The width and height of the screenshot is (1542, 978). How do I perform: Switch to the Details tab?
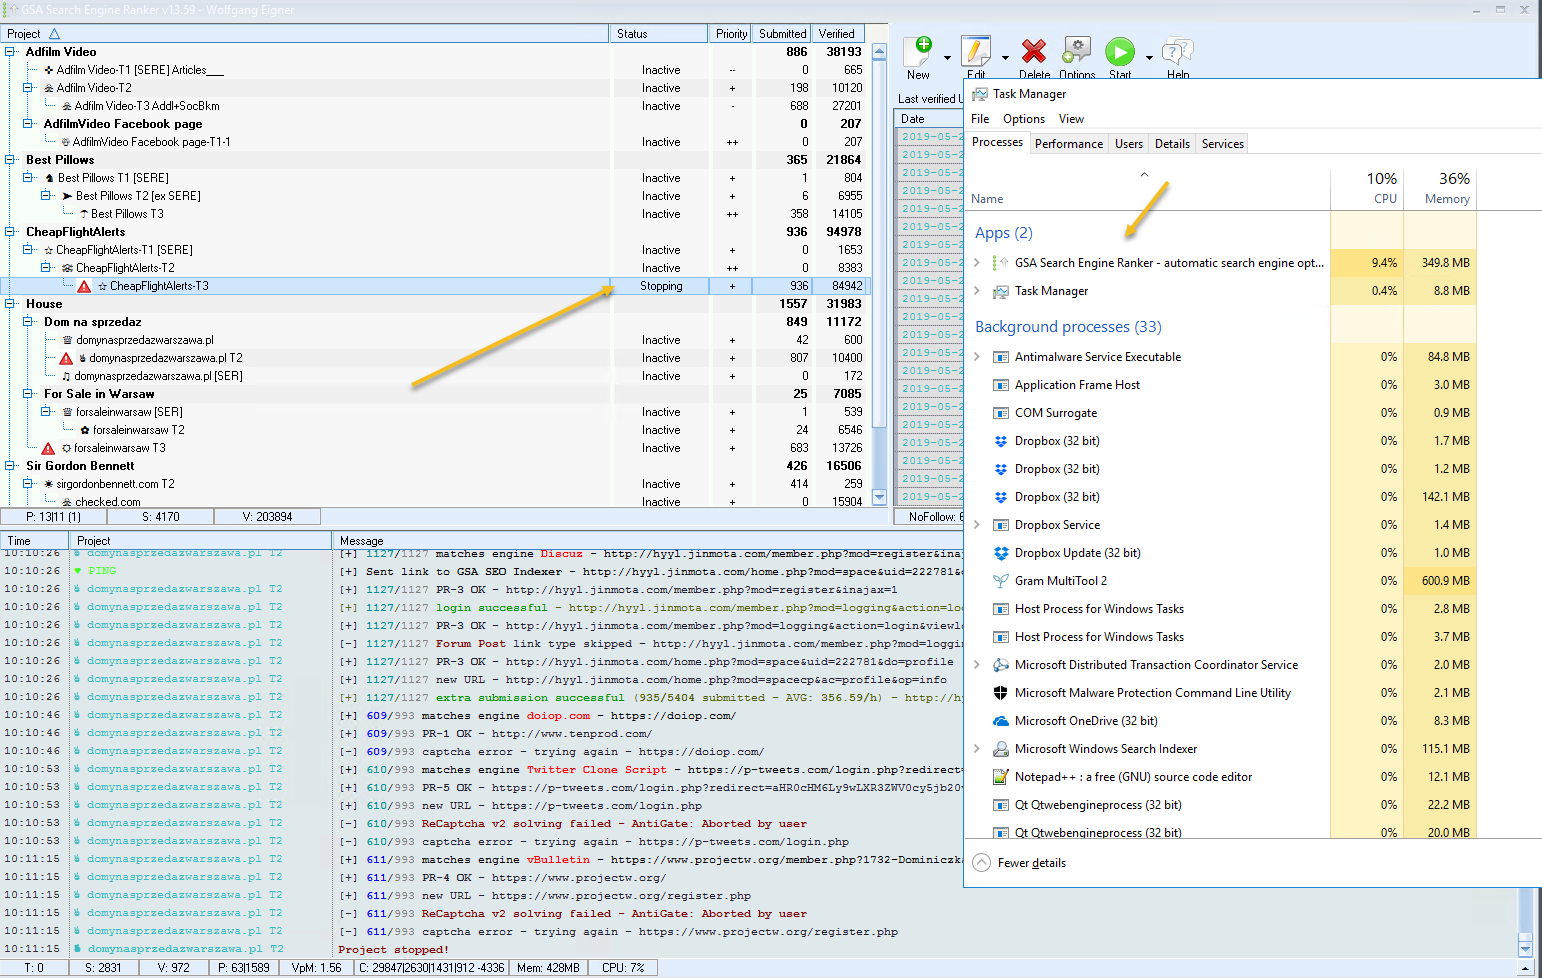pos(1172,144)
